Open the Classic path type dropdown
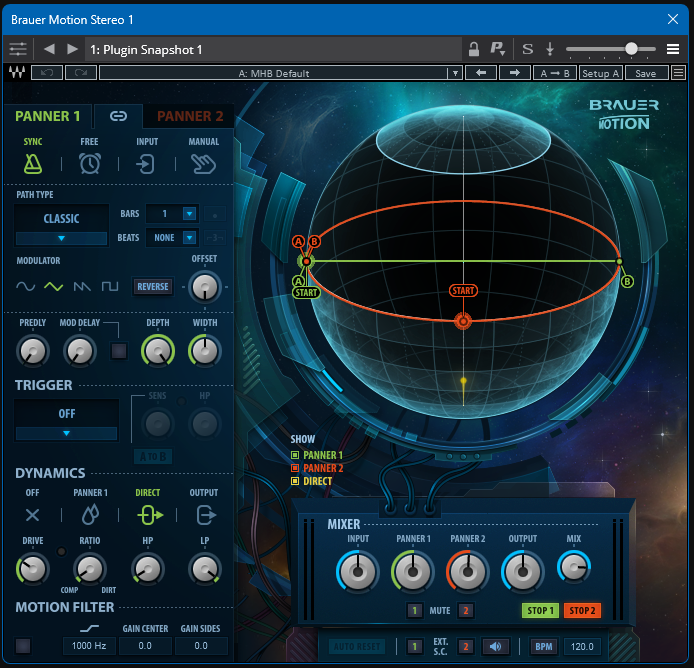The image size is (694, 668). (x=61, y=225)
